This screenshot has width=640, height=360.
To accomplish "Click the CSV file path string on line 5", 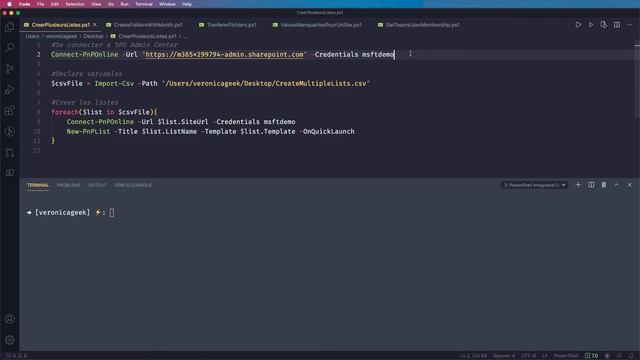I will [266, 83].
